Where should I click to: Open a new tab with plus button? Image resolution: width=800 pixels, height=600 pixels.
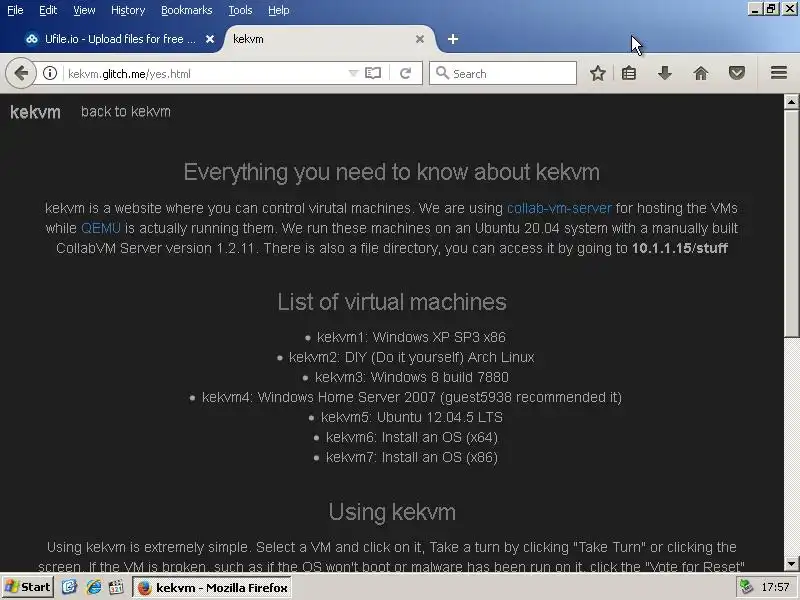pos(453,39)
